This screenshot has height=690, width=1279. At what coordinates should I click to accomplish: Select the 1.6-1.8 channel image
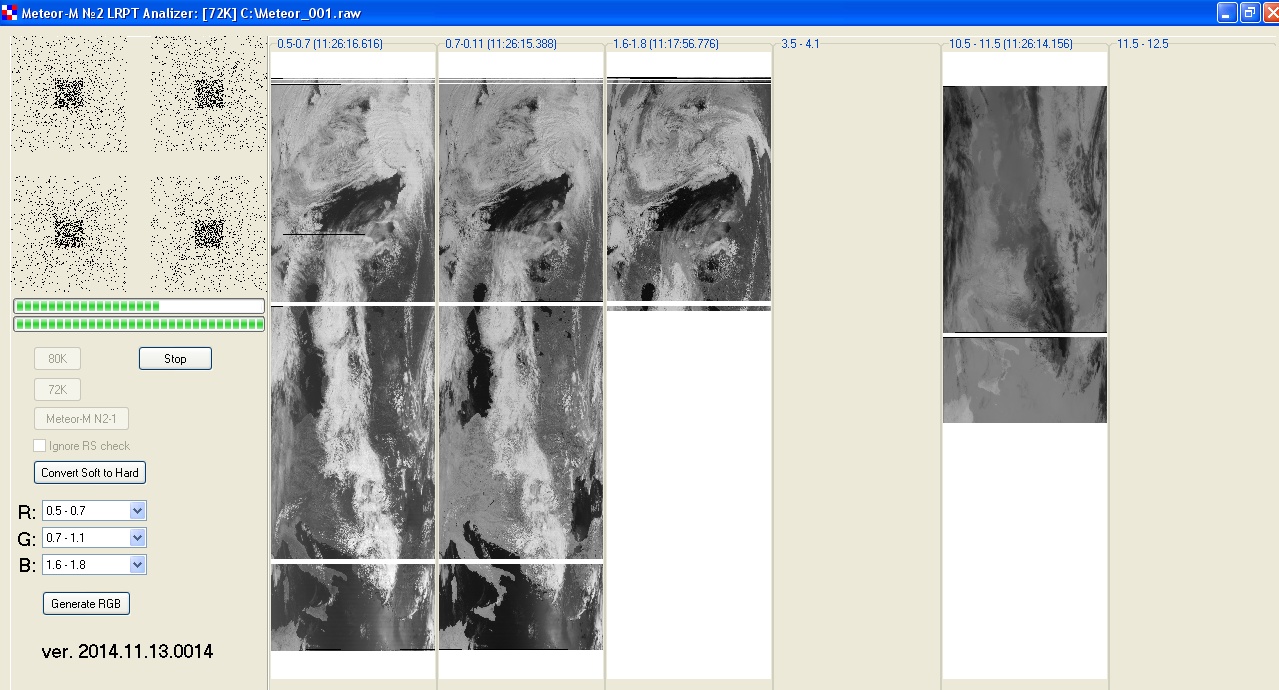(x=689, y=365)
